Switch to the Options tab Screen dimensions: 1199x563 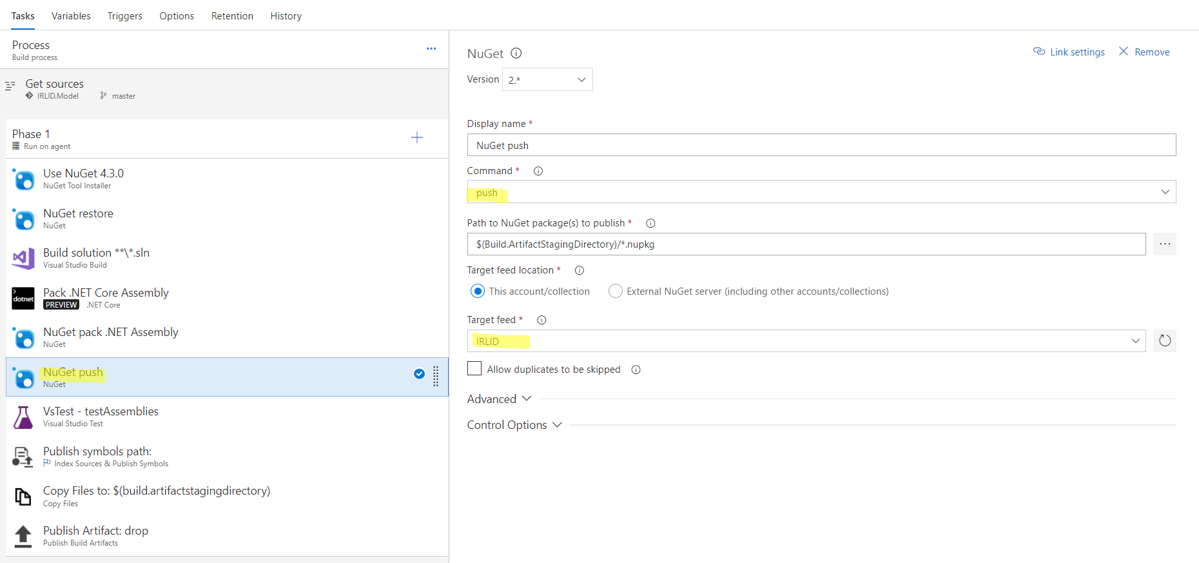pyautogui.click(x=177, y=15)
